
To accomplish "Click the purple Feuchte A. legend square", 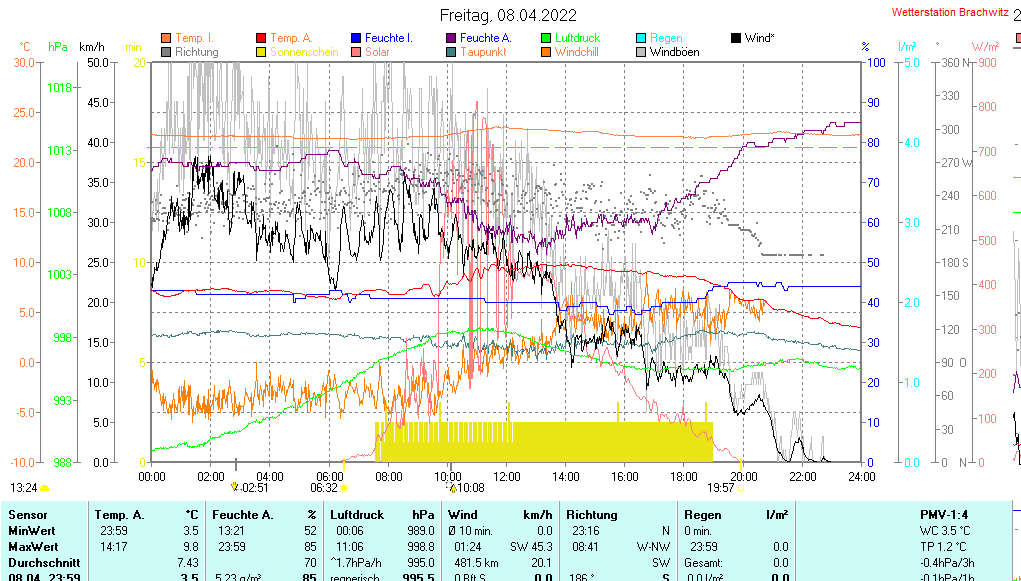I will click(451, 38).
